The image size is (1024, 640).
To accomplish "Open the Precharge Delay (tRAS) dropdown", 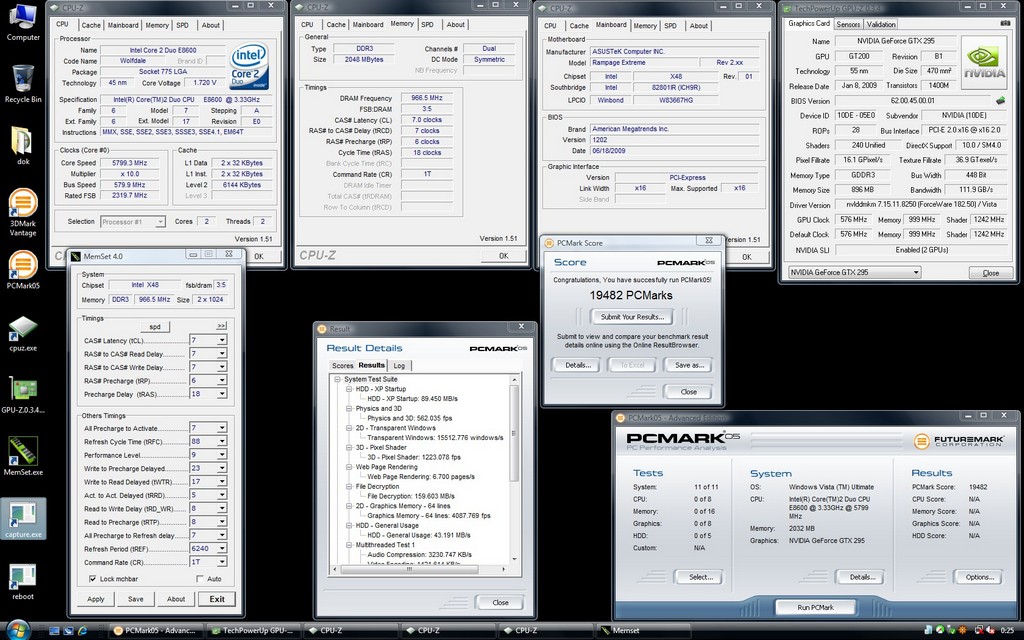I will [x=222, y=394].
